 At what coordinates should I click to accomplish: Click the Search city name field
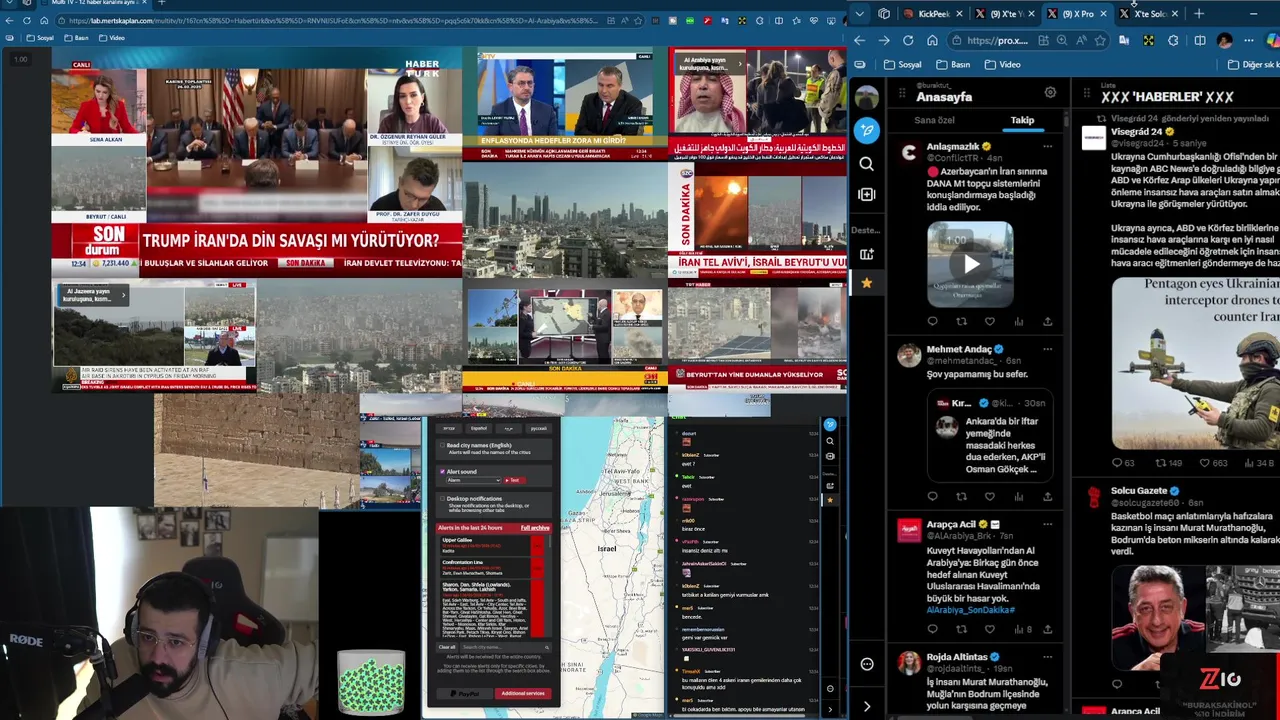pos(505,647)
